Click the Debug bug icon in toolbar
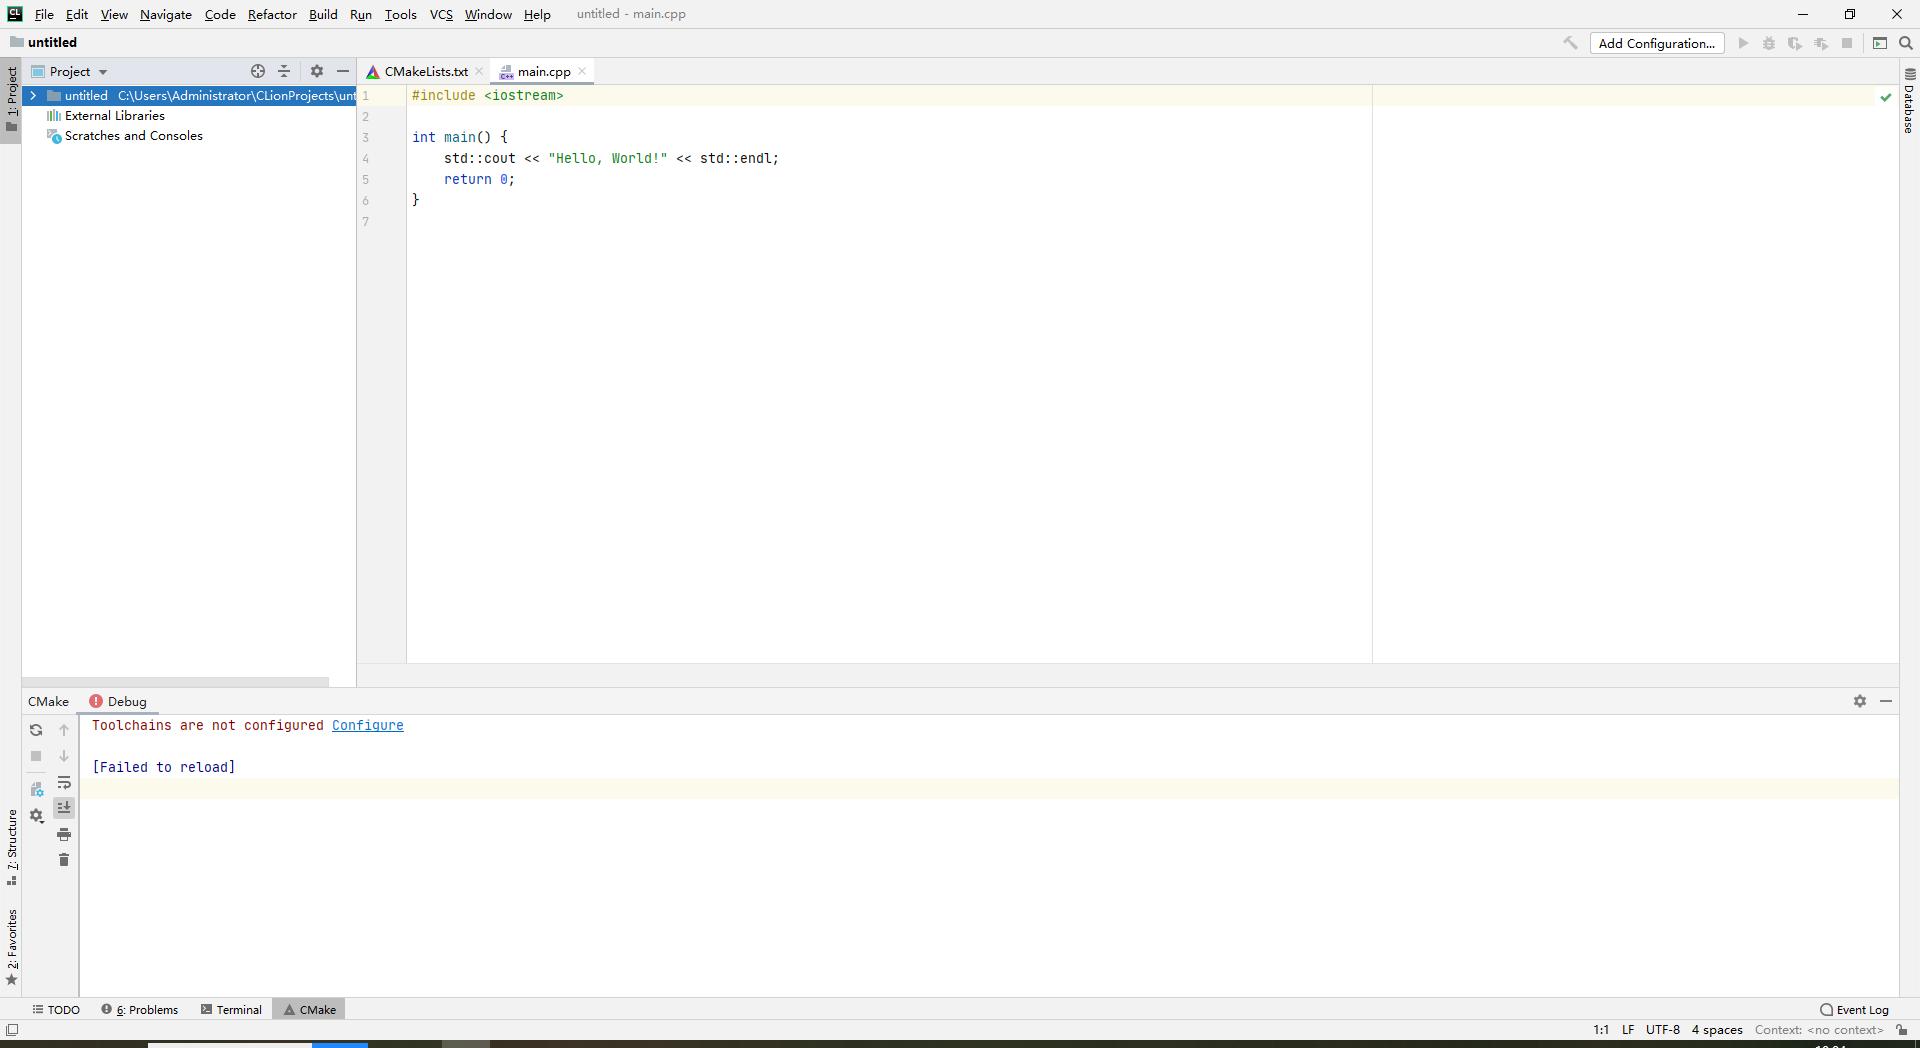 click(1769, 43)
